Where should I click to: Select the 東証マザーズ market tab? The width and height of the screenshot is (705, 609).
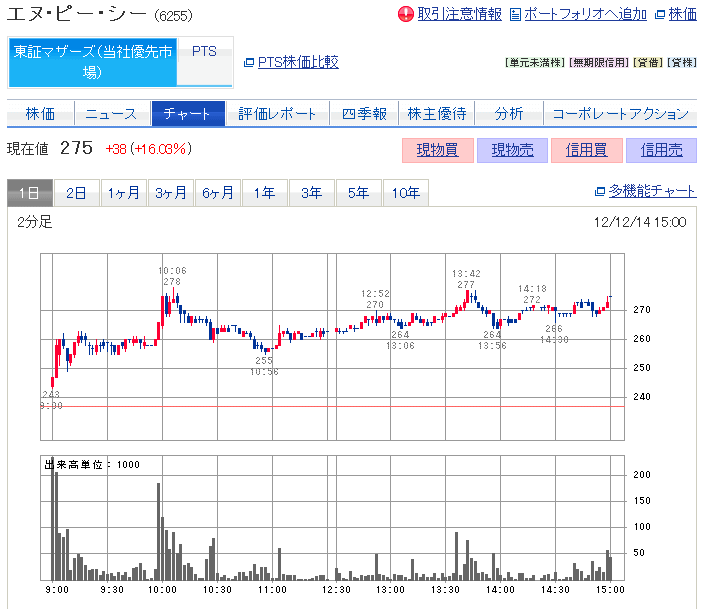click(93, 62)
